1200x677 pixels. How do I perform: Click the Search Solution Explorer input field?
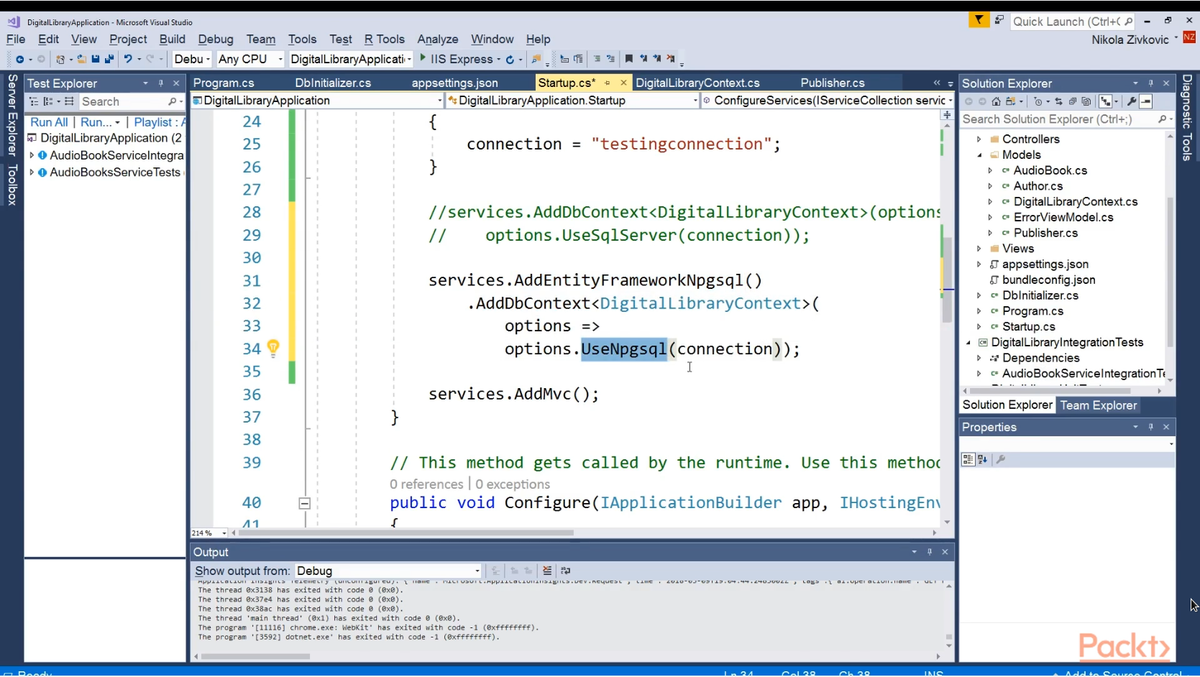click(1065, 119)
